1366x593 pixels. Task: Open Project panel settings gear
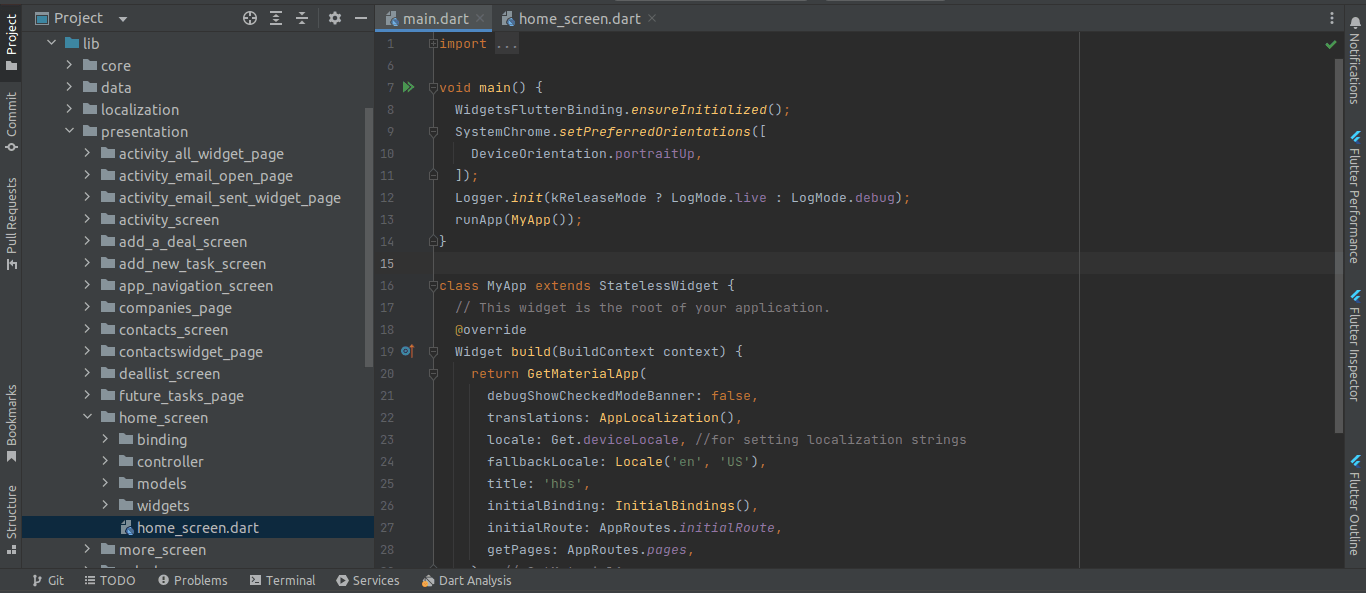335,18
